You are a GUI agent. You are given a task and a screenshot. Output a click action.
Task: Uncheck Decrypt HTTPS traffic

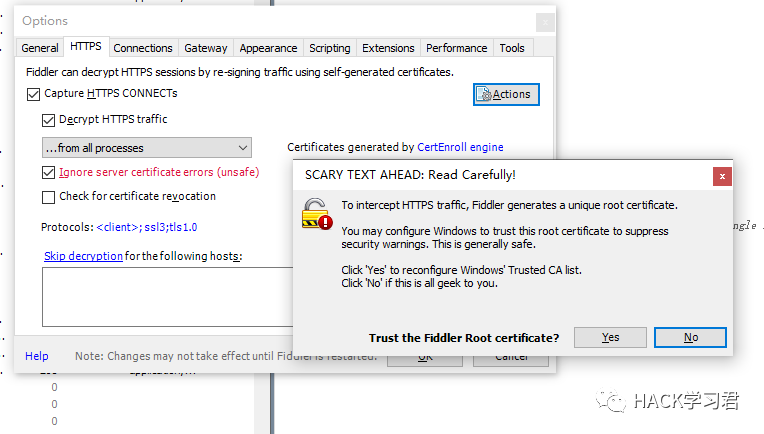(48, 120)
